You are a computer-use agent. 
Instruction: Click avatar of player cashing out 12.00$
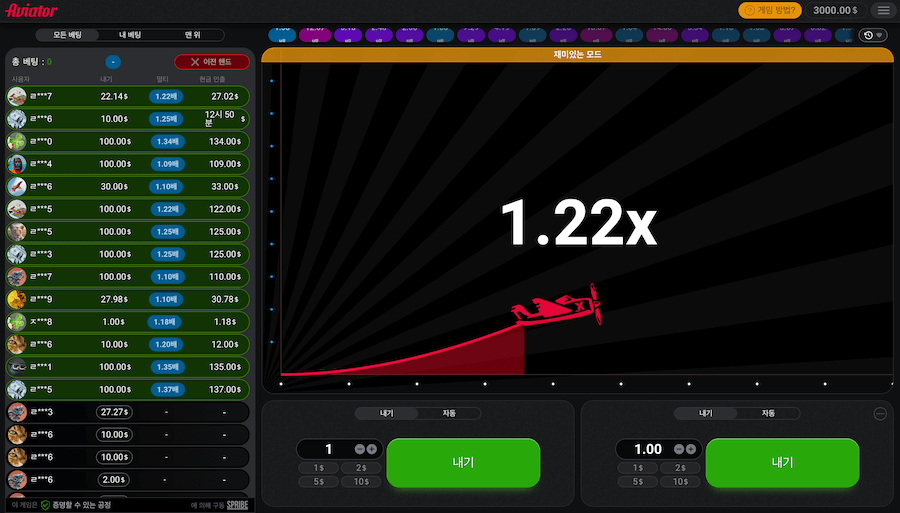tap(17, 344)
